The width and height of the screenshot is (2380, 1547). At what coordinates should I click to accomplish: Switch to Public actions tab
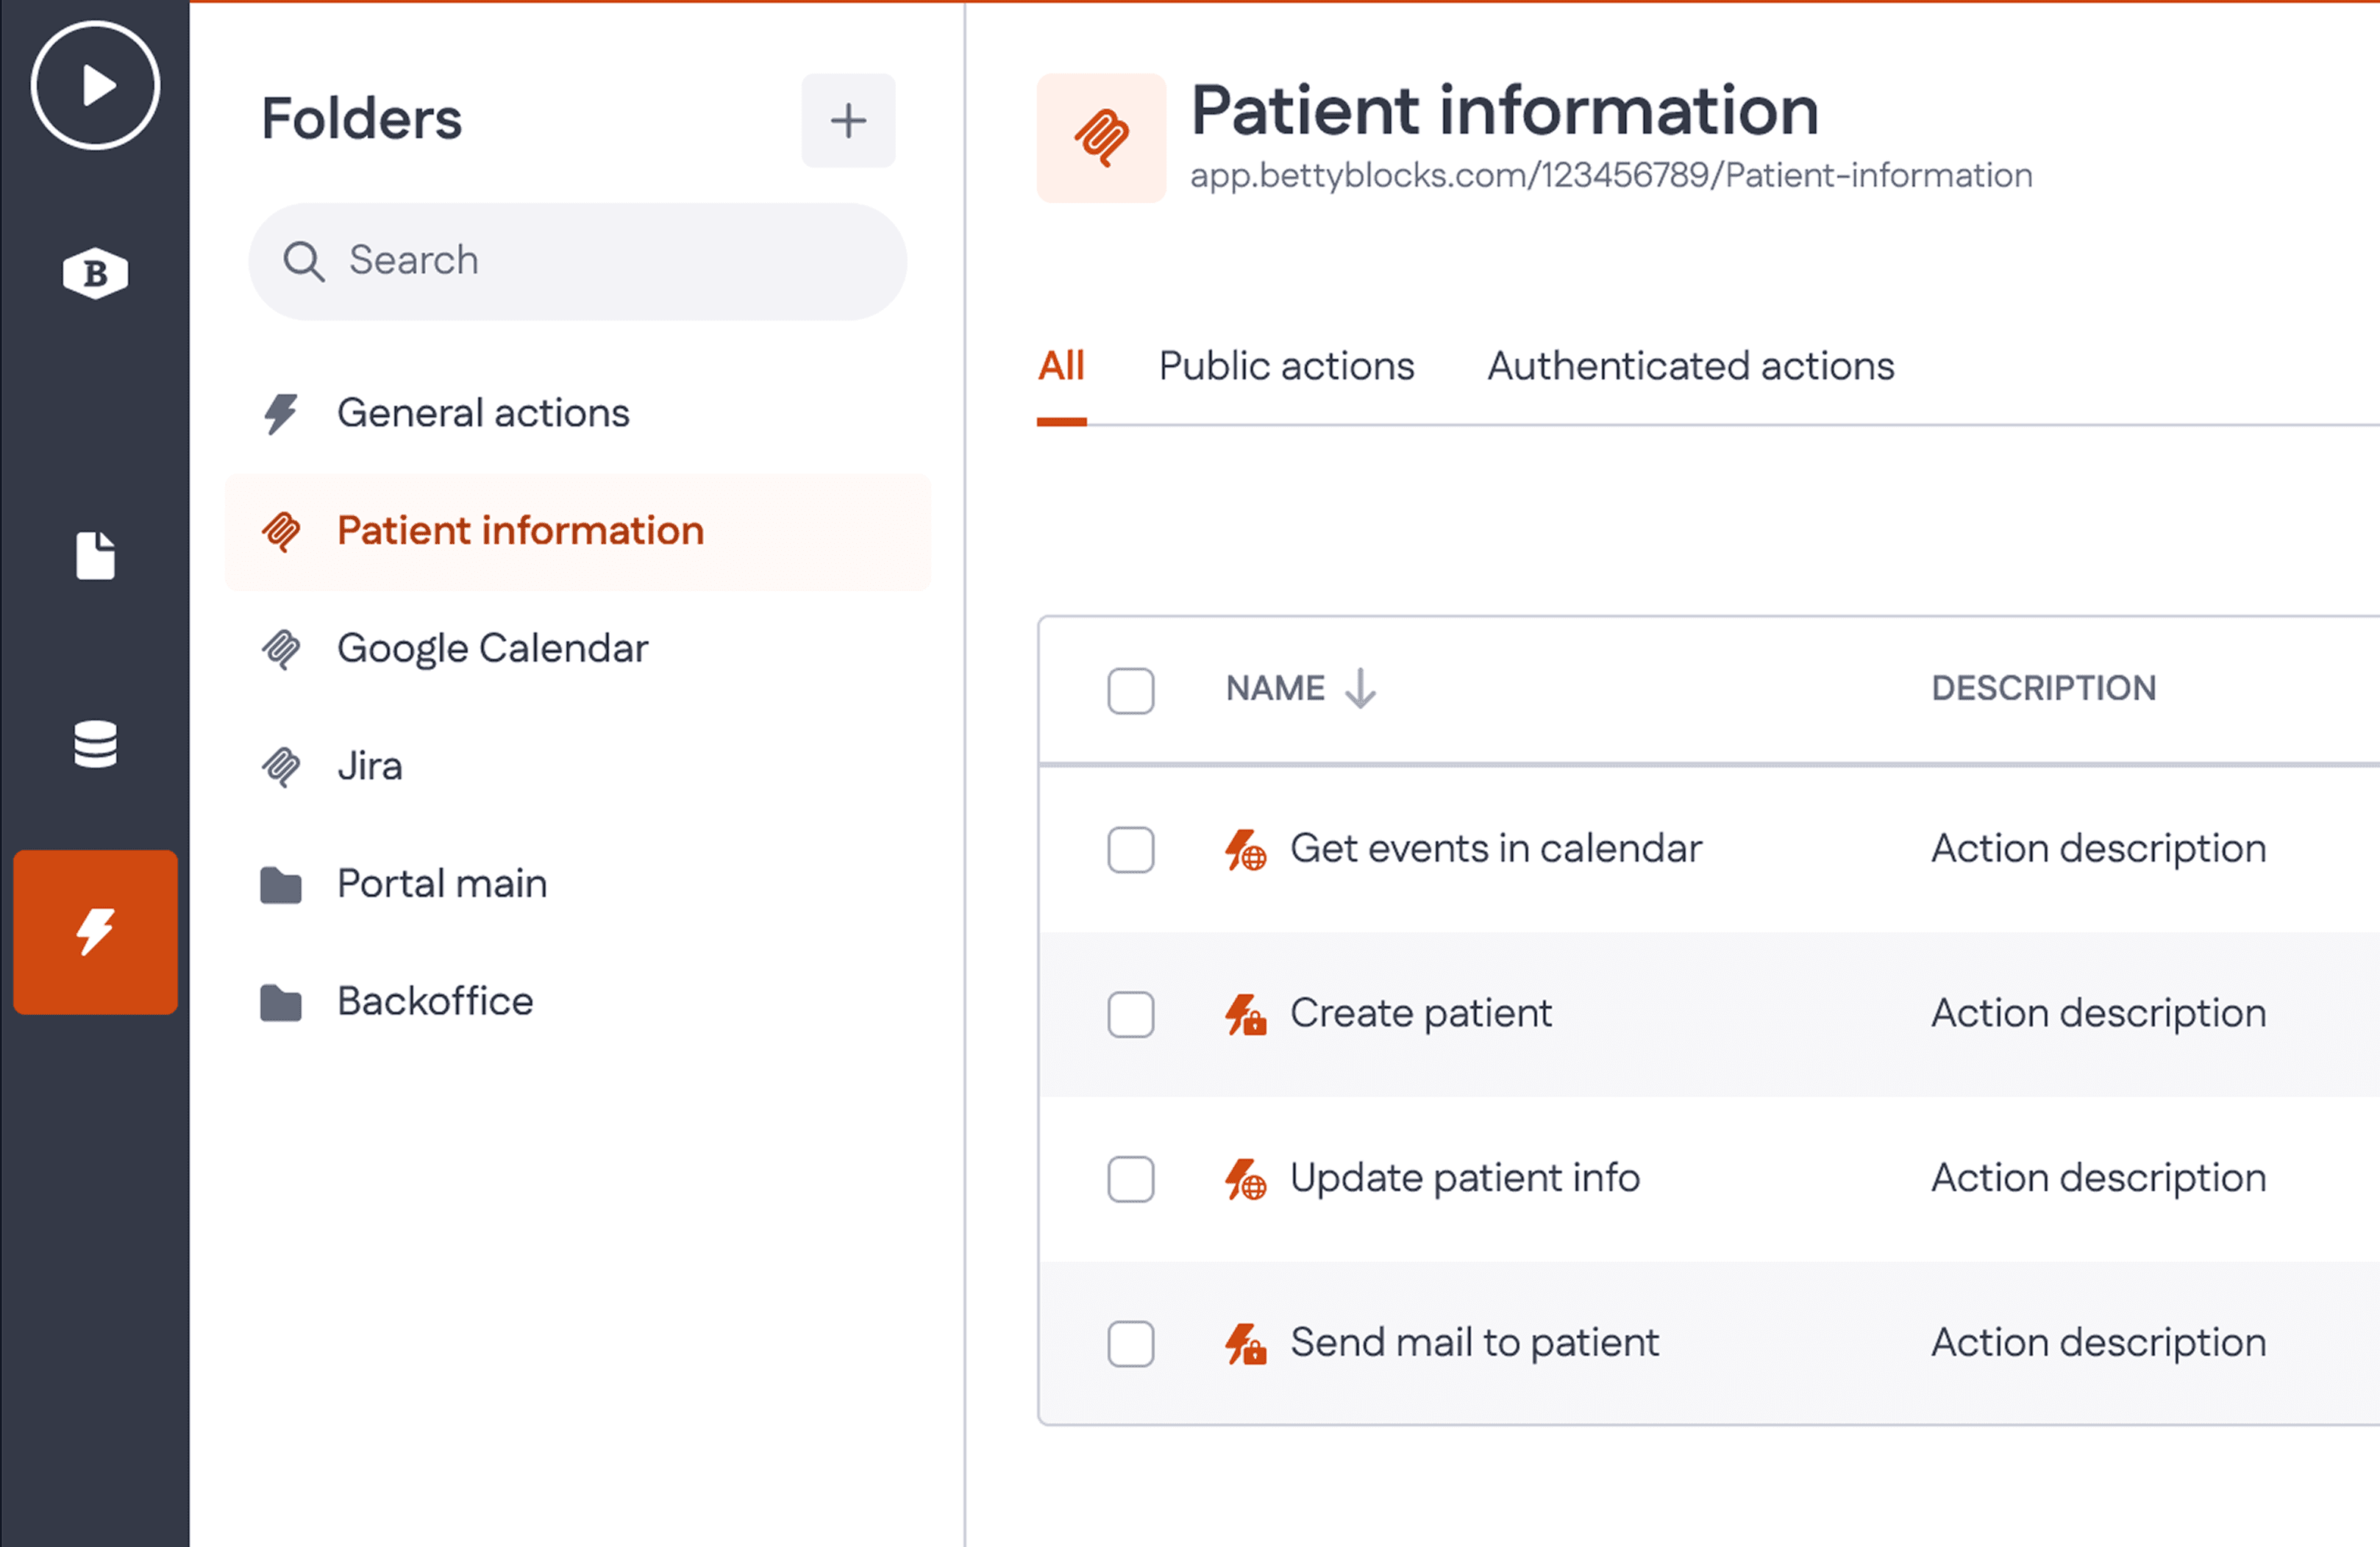(1286, 366)
